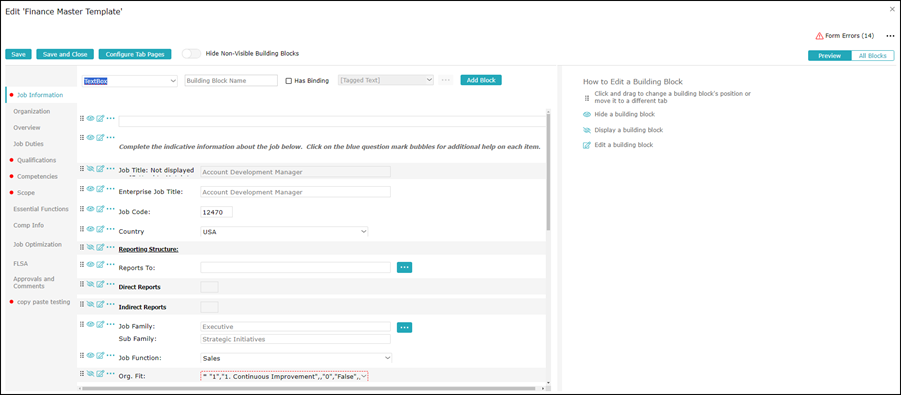This screenshot has width=901, height=395.
Task: Select the Preview view button
Action: (829, 56)
